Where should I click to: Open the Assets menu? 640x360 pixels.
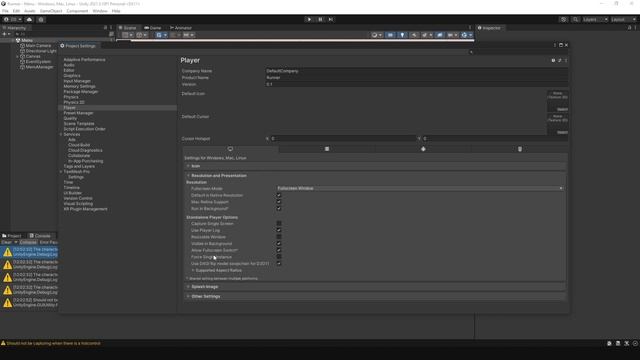[x=29, y=11]
